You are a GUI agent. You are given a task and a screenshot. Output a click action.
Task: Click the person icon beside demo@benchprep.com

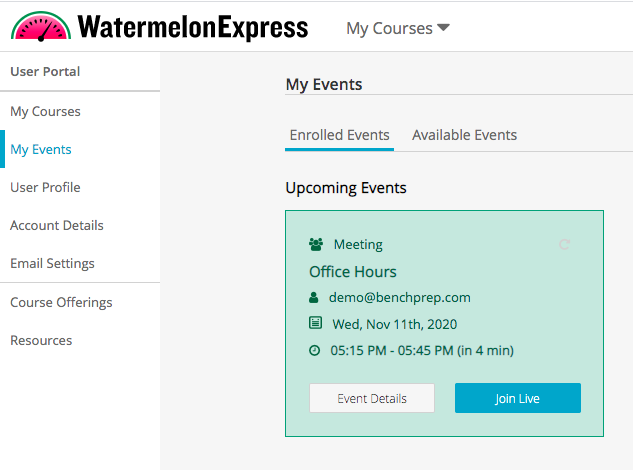[314, 298]
